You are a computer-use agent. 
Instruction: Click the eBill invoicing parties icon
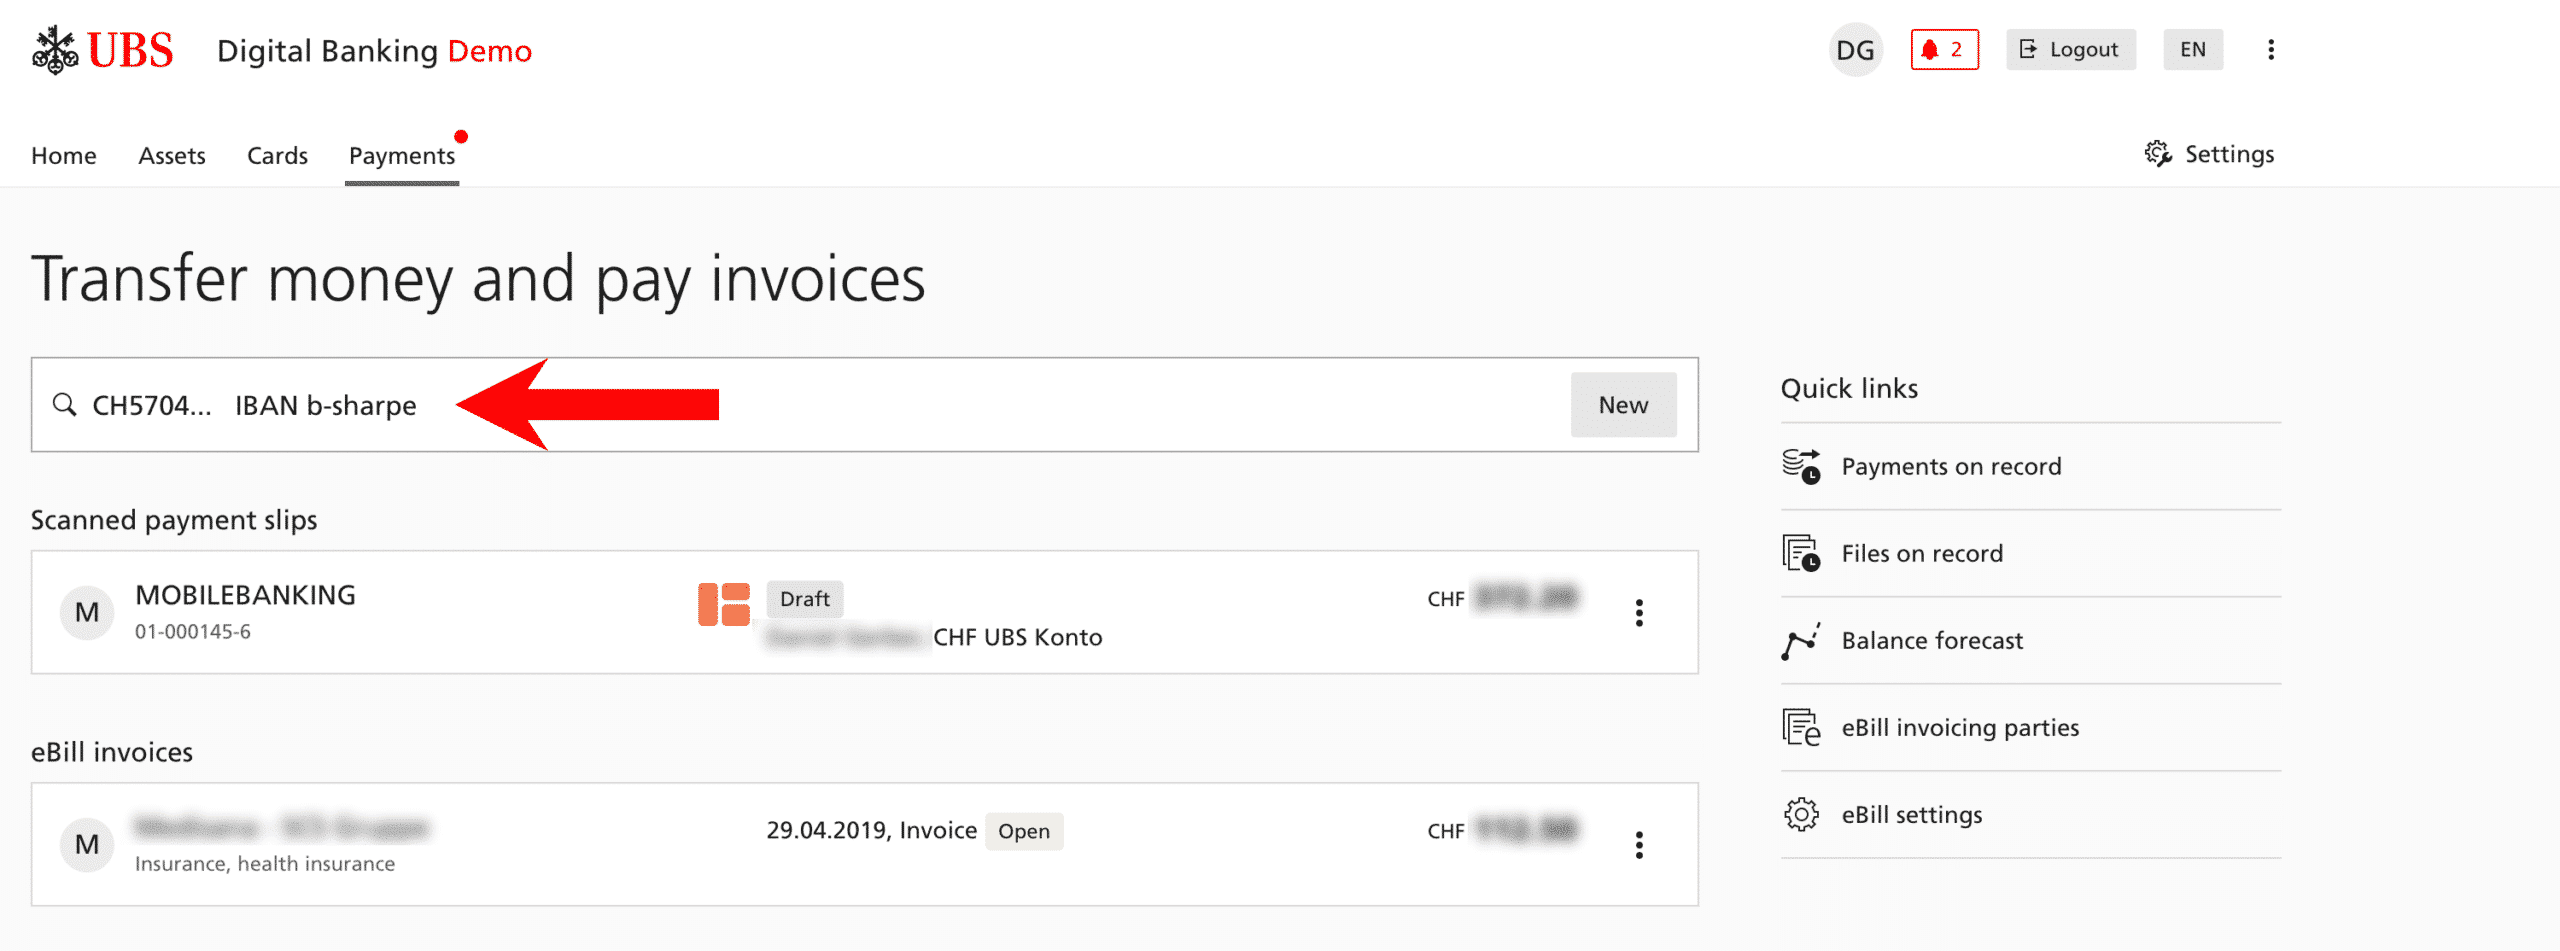point(1801,727)
